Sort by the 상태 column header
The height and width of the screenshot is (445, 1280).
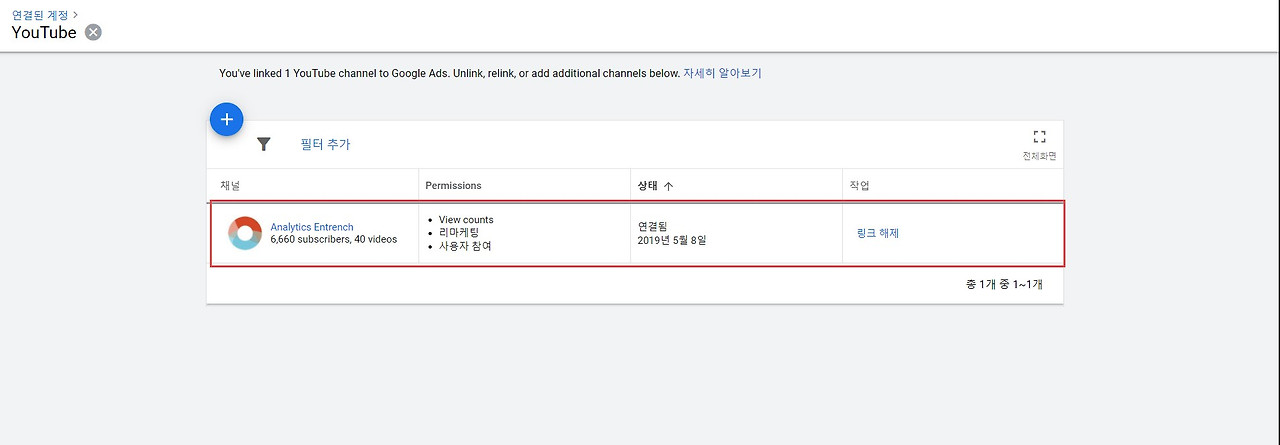[x=655, y=185]
